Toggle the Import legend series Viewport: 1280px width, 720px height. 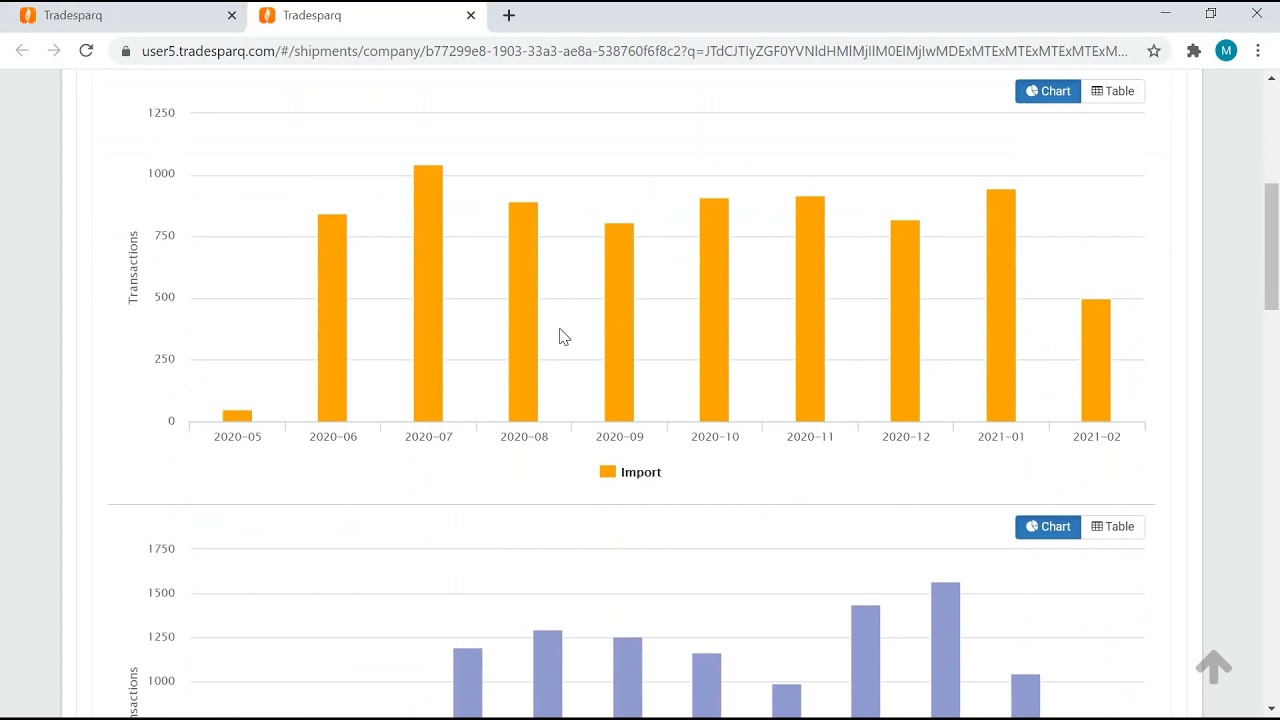pos(630,472)
